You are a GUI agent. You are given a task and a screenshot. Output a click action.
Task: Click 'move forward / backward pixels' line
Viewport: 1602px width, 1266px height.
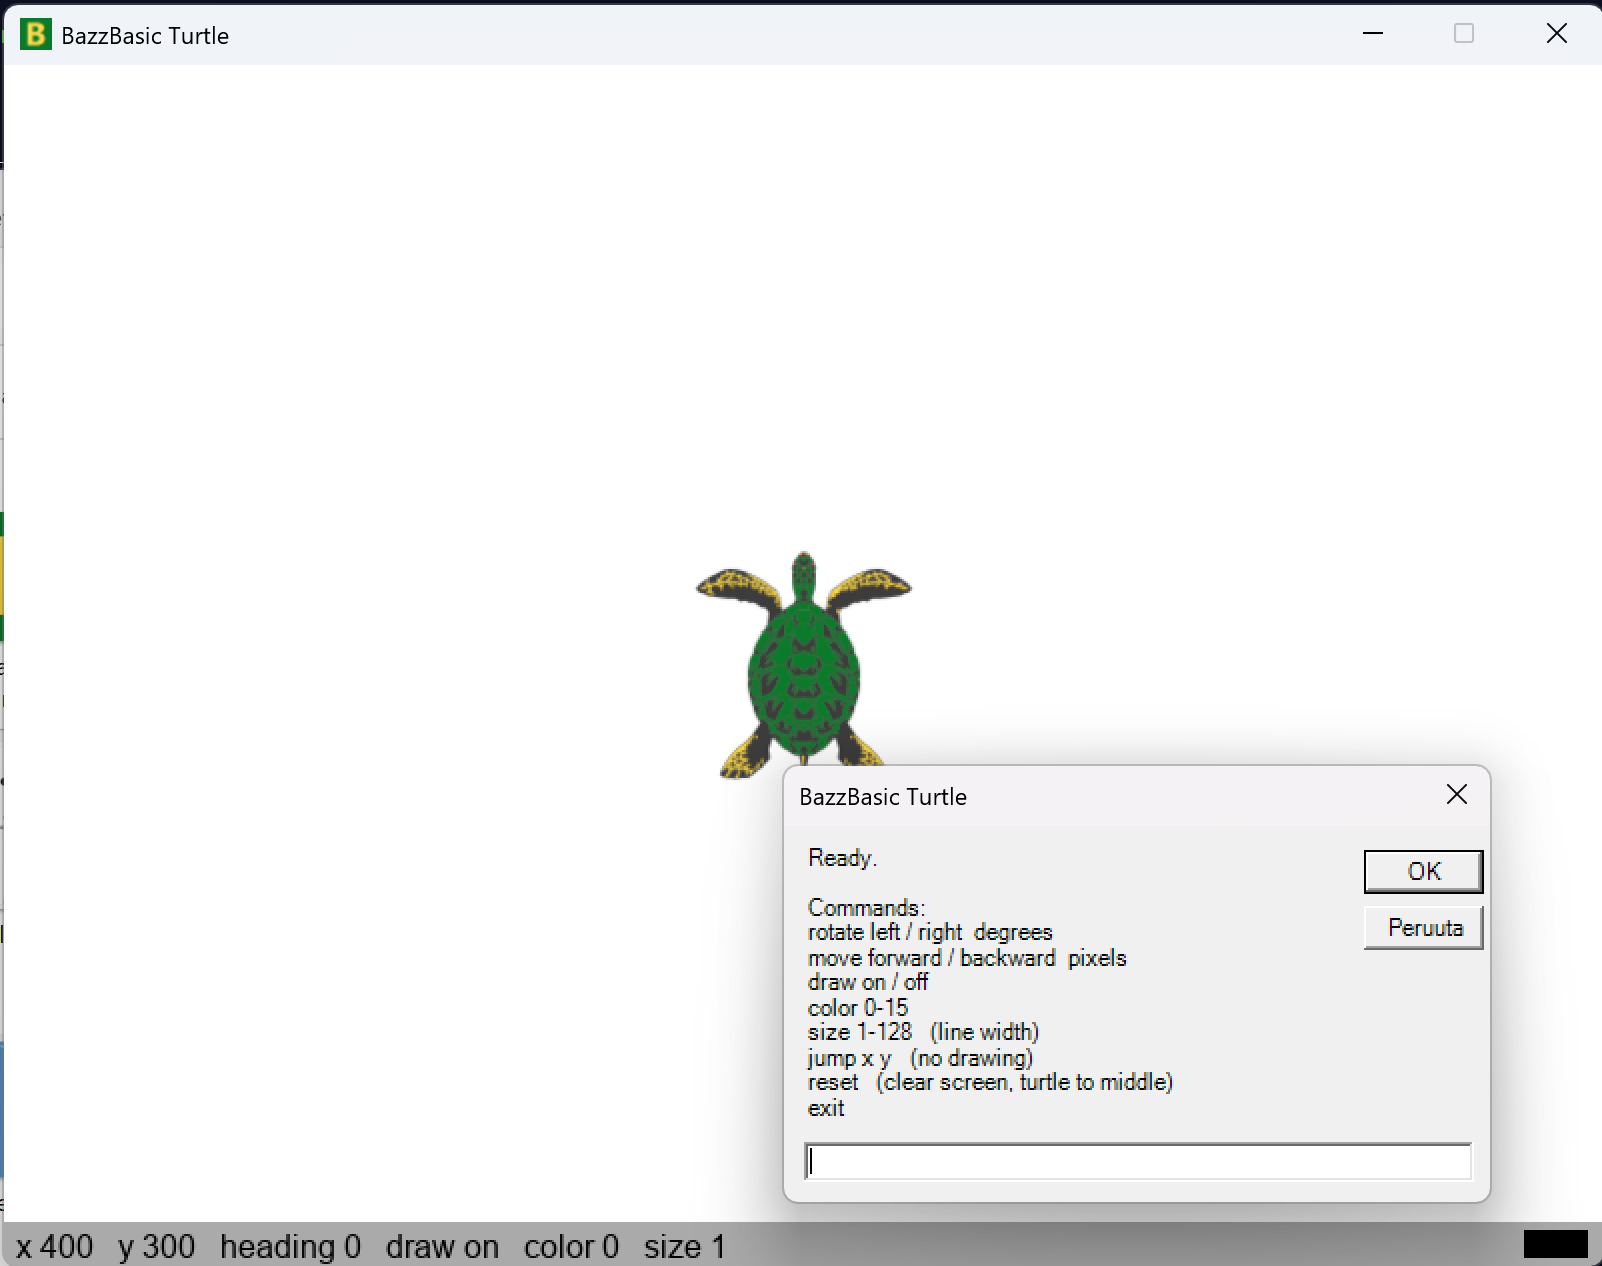(x=967, y=958)
